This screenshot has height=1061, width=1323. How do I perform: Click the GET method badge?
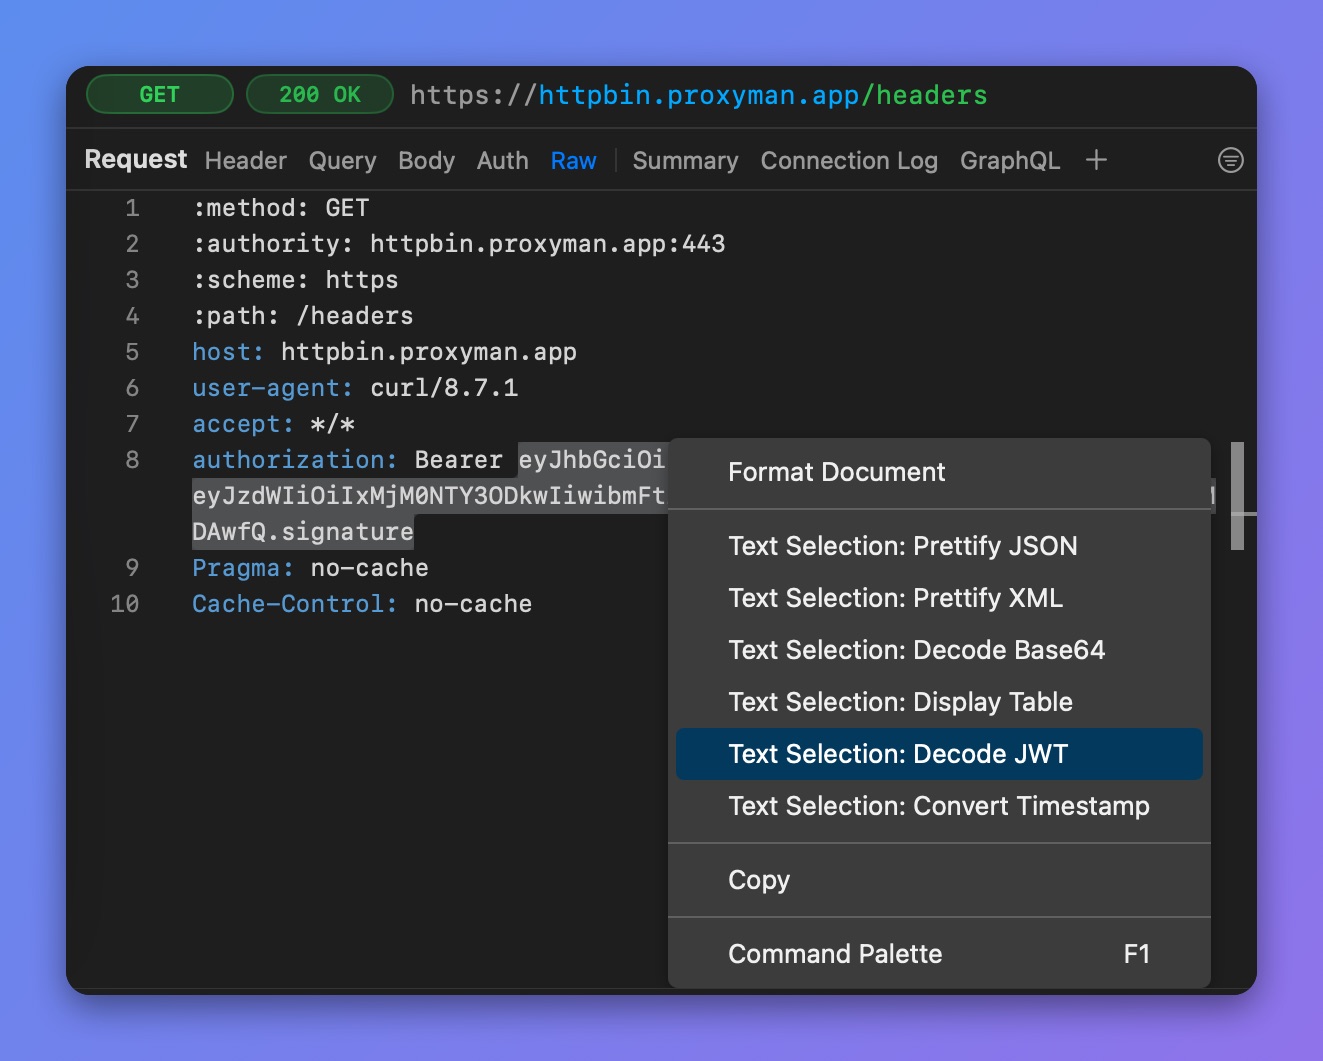(160, 95)
